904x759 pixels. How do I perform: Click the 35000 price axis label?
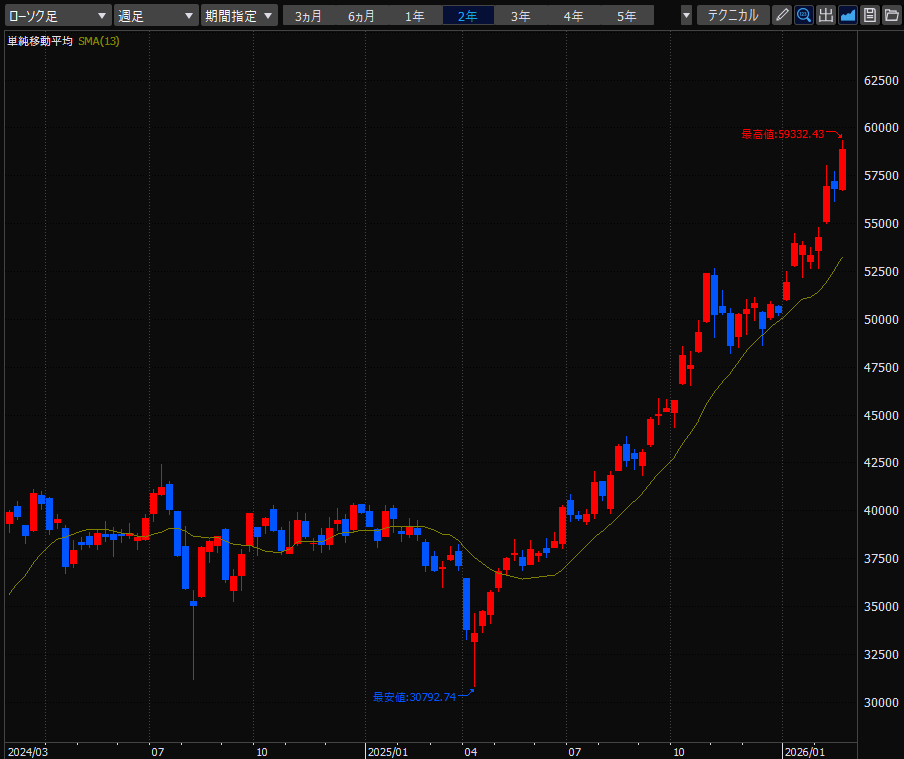click(x=881, y=607)
